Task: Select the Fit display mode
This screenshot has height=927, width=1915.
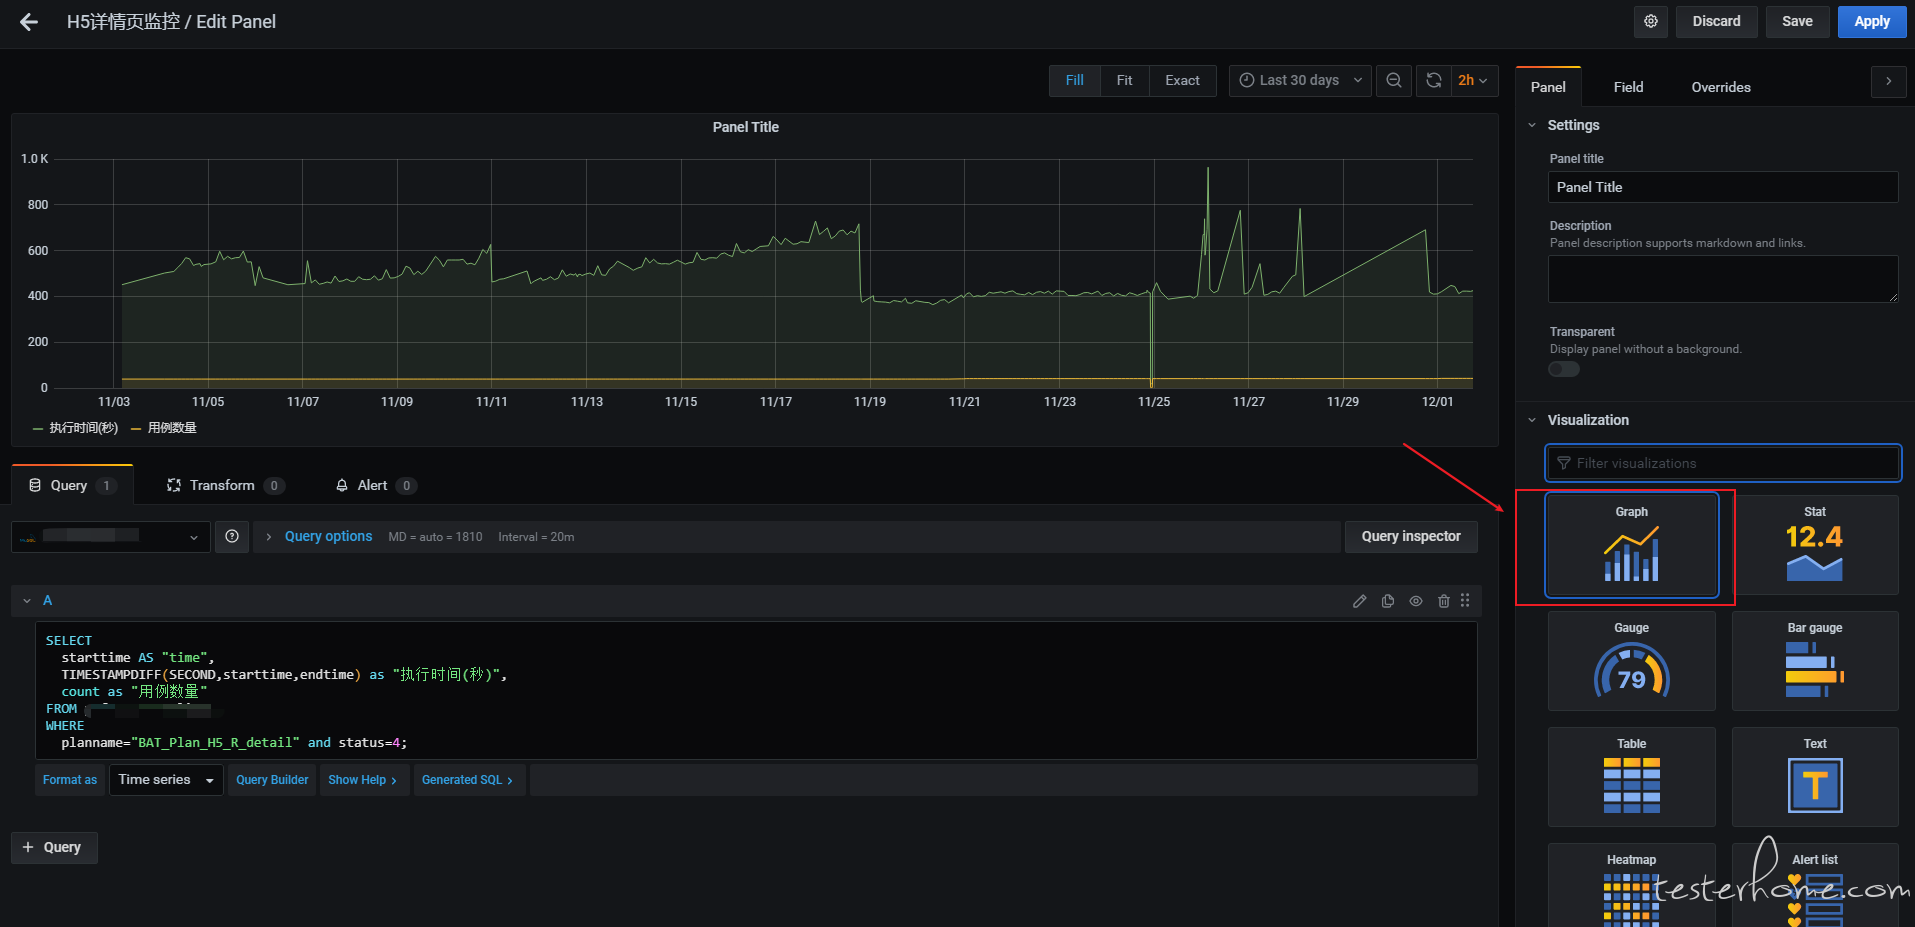Action: (x=1125, y=80)
